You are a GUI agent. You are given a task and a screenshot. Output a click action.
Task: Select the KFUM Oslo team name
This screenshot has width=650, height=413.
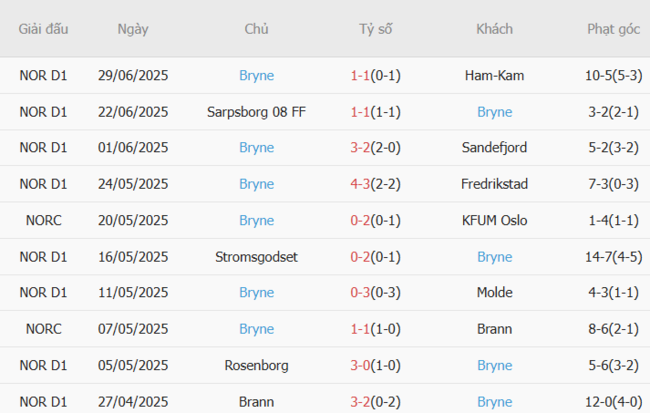494,221
